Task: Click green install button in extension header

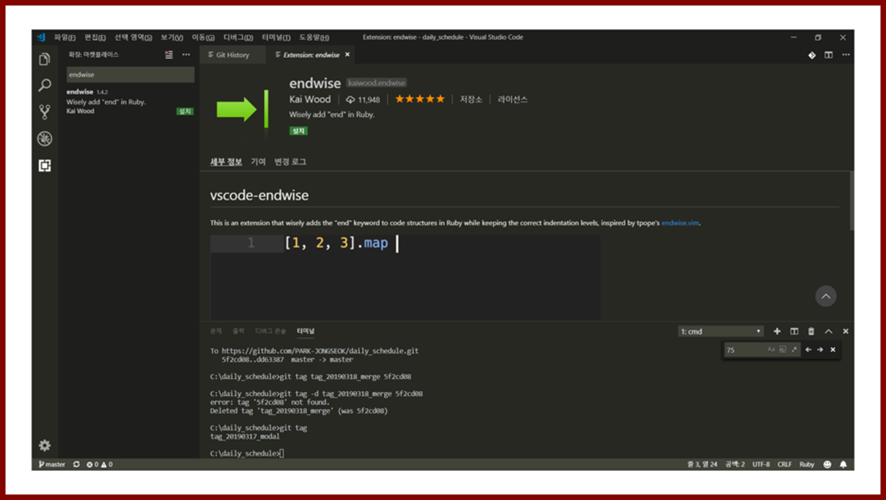Action: coord(298,131)
